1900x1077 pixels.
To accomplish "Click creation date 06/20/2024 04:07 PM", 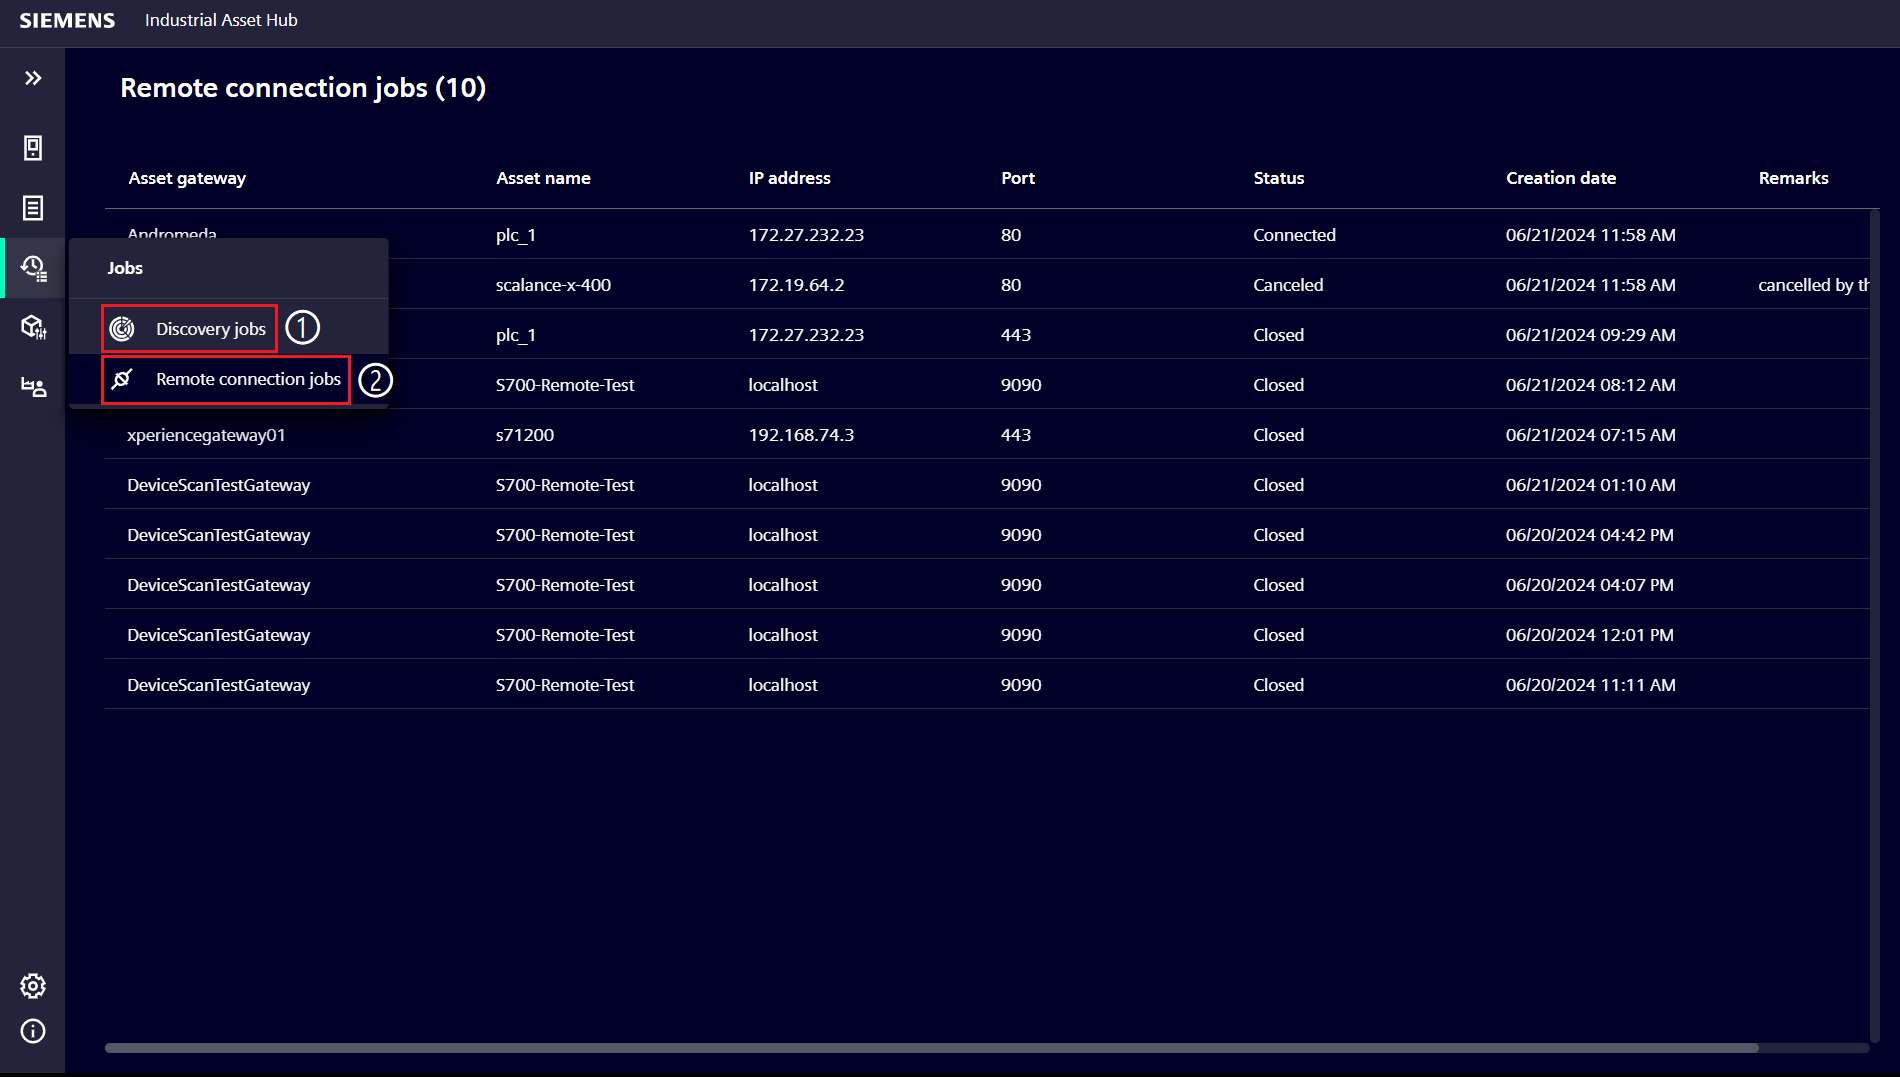I will (x=1589, y=585).
